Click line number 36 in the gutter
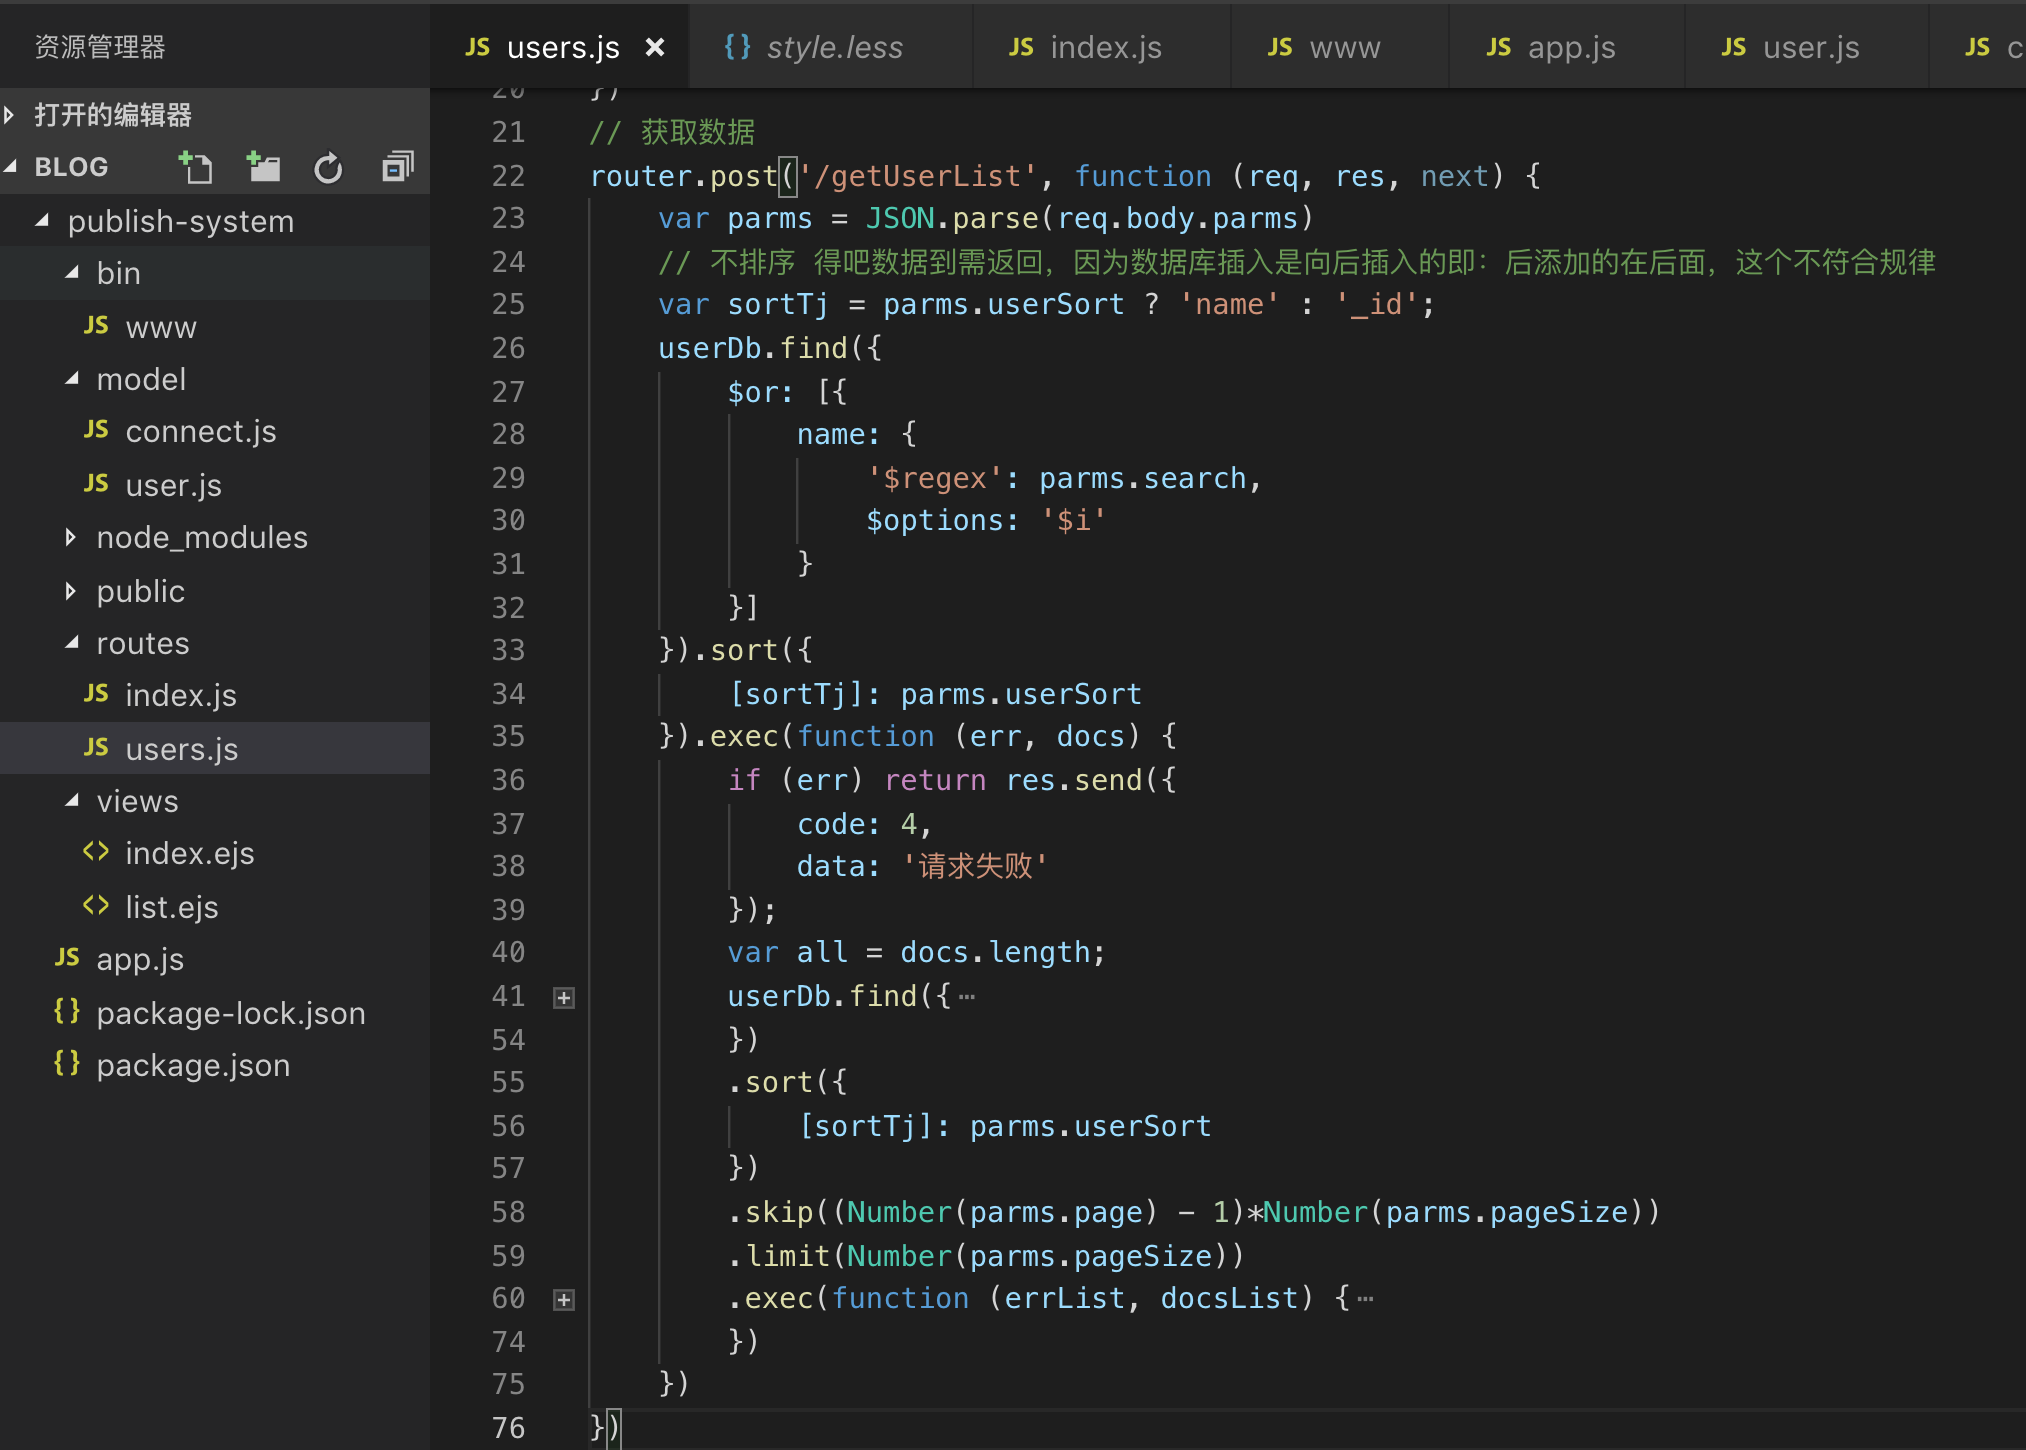The image size is (2026, 1450). coord(508,780)
